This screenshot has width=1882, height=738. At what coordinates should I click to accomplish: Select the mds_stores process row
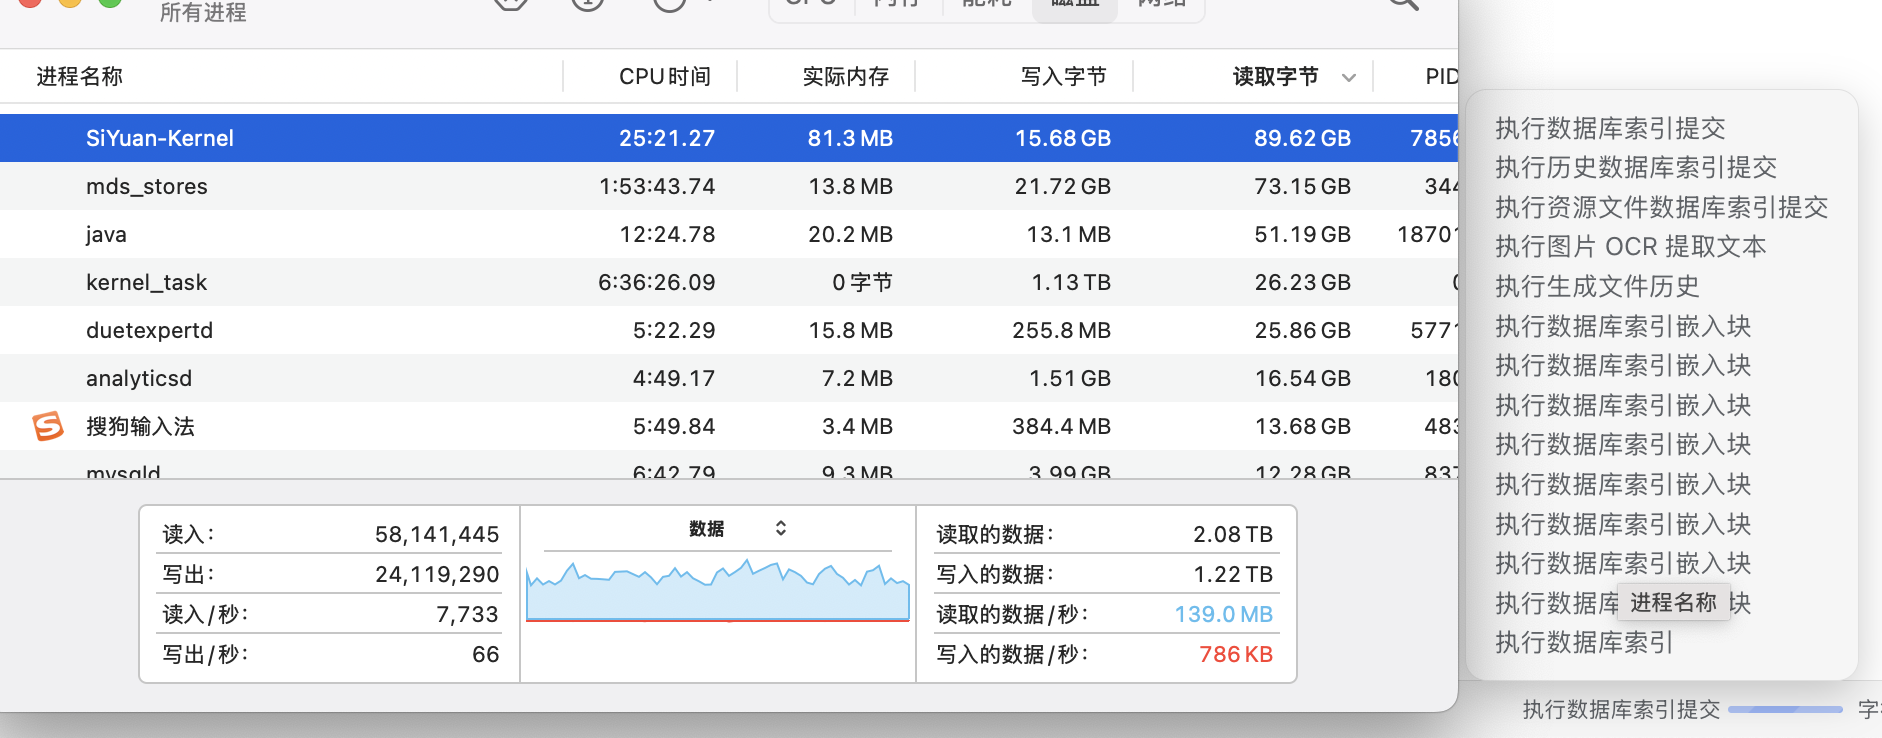[729, 186]
